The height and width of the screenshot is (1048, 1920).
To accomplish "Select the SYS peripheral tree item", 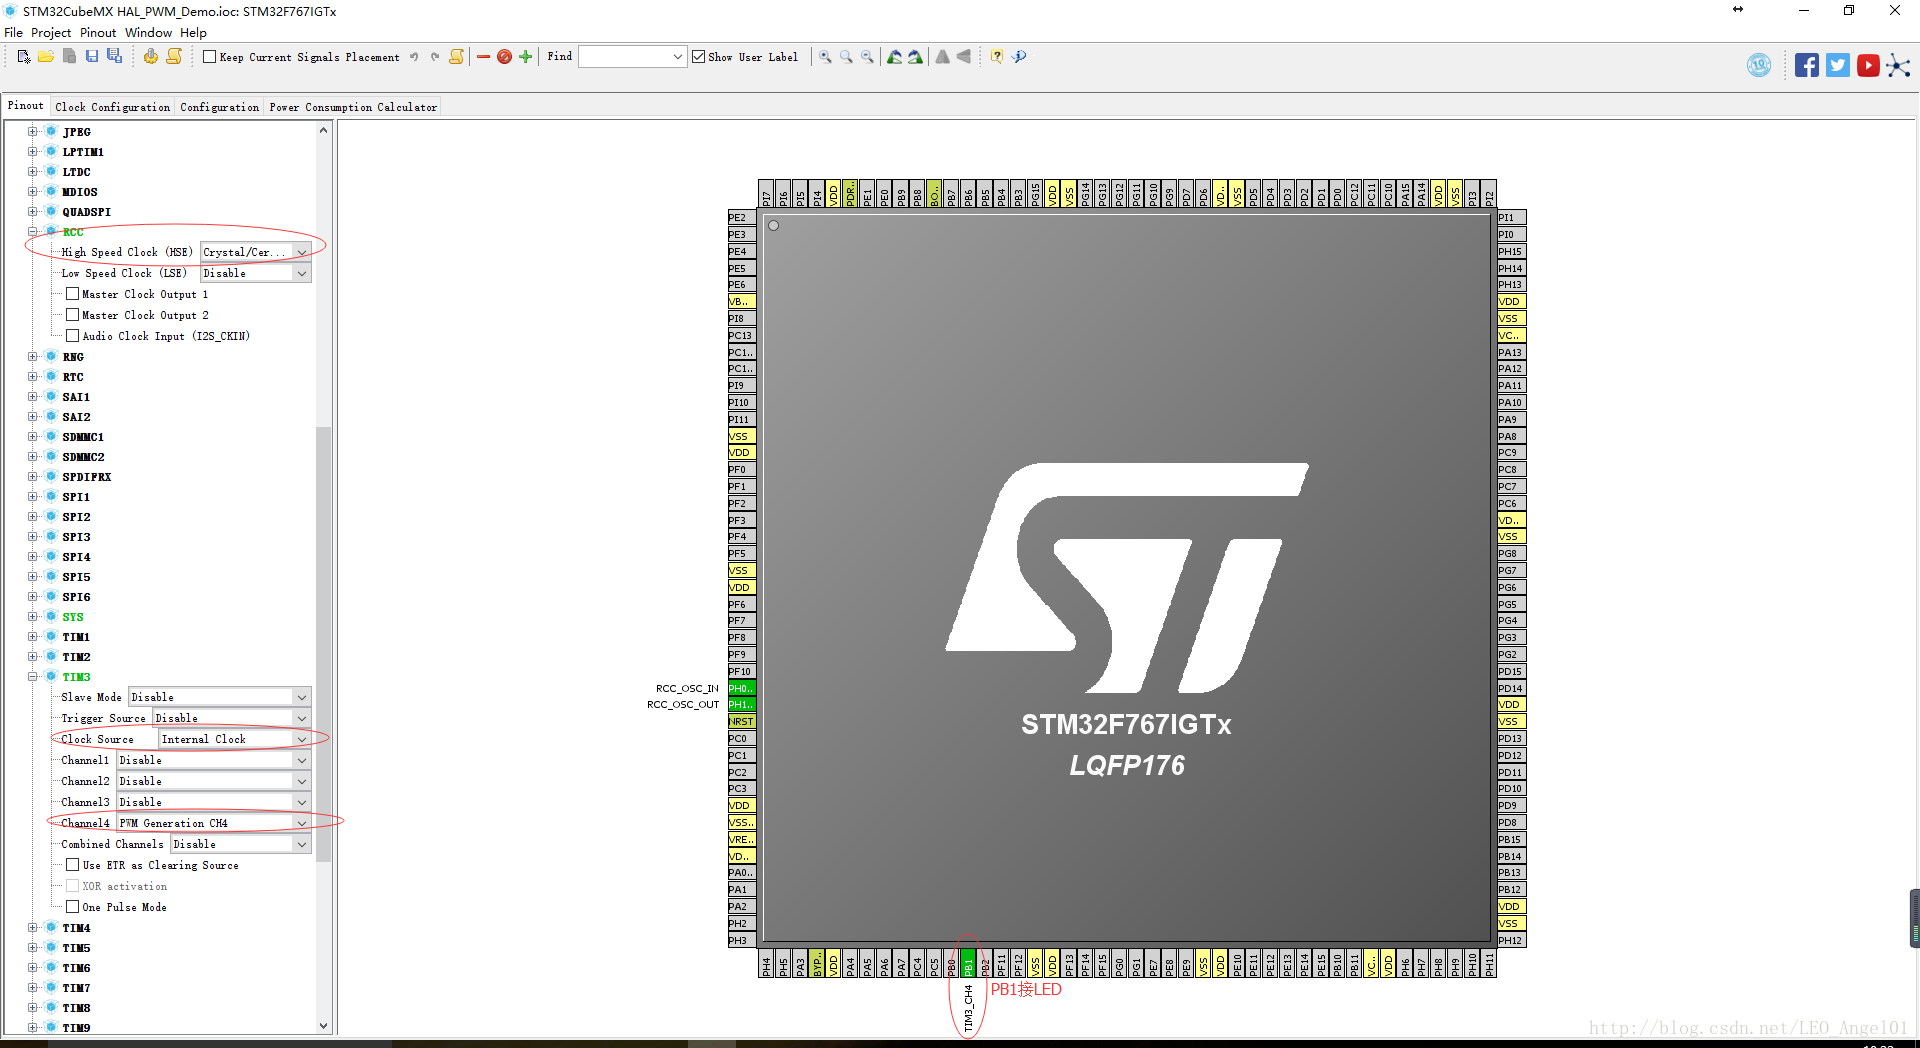I will click(x=73, y=617).
